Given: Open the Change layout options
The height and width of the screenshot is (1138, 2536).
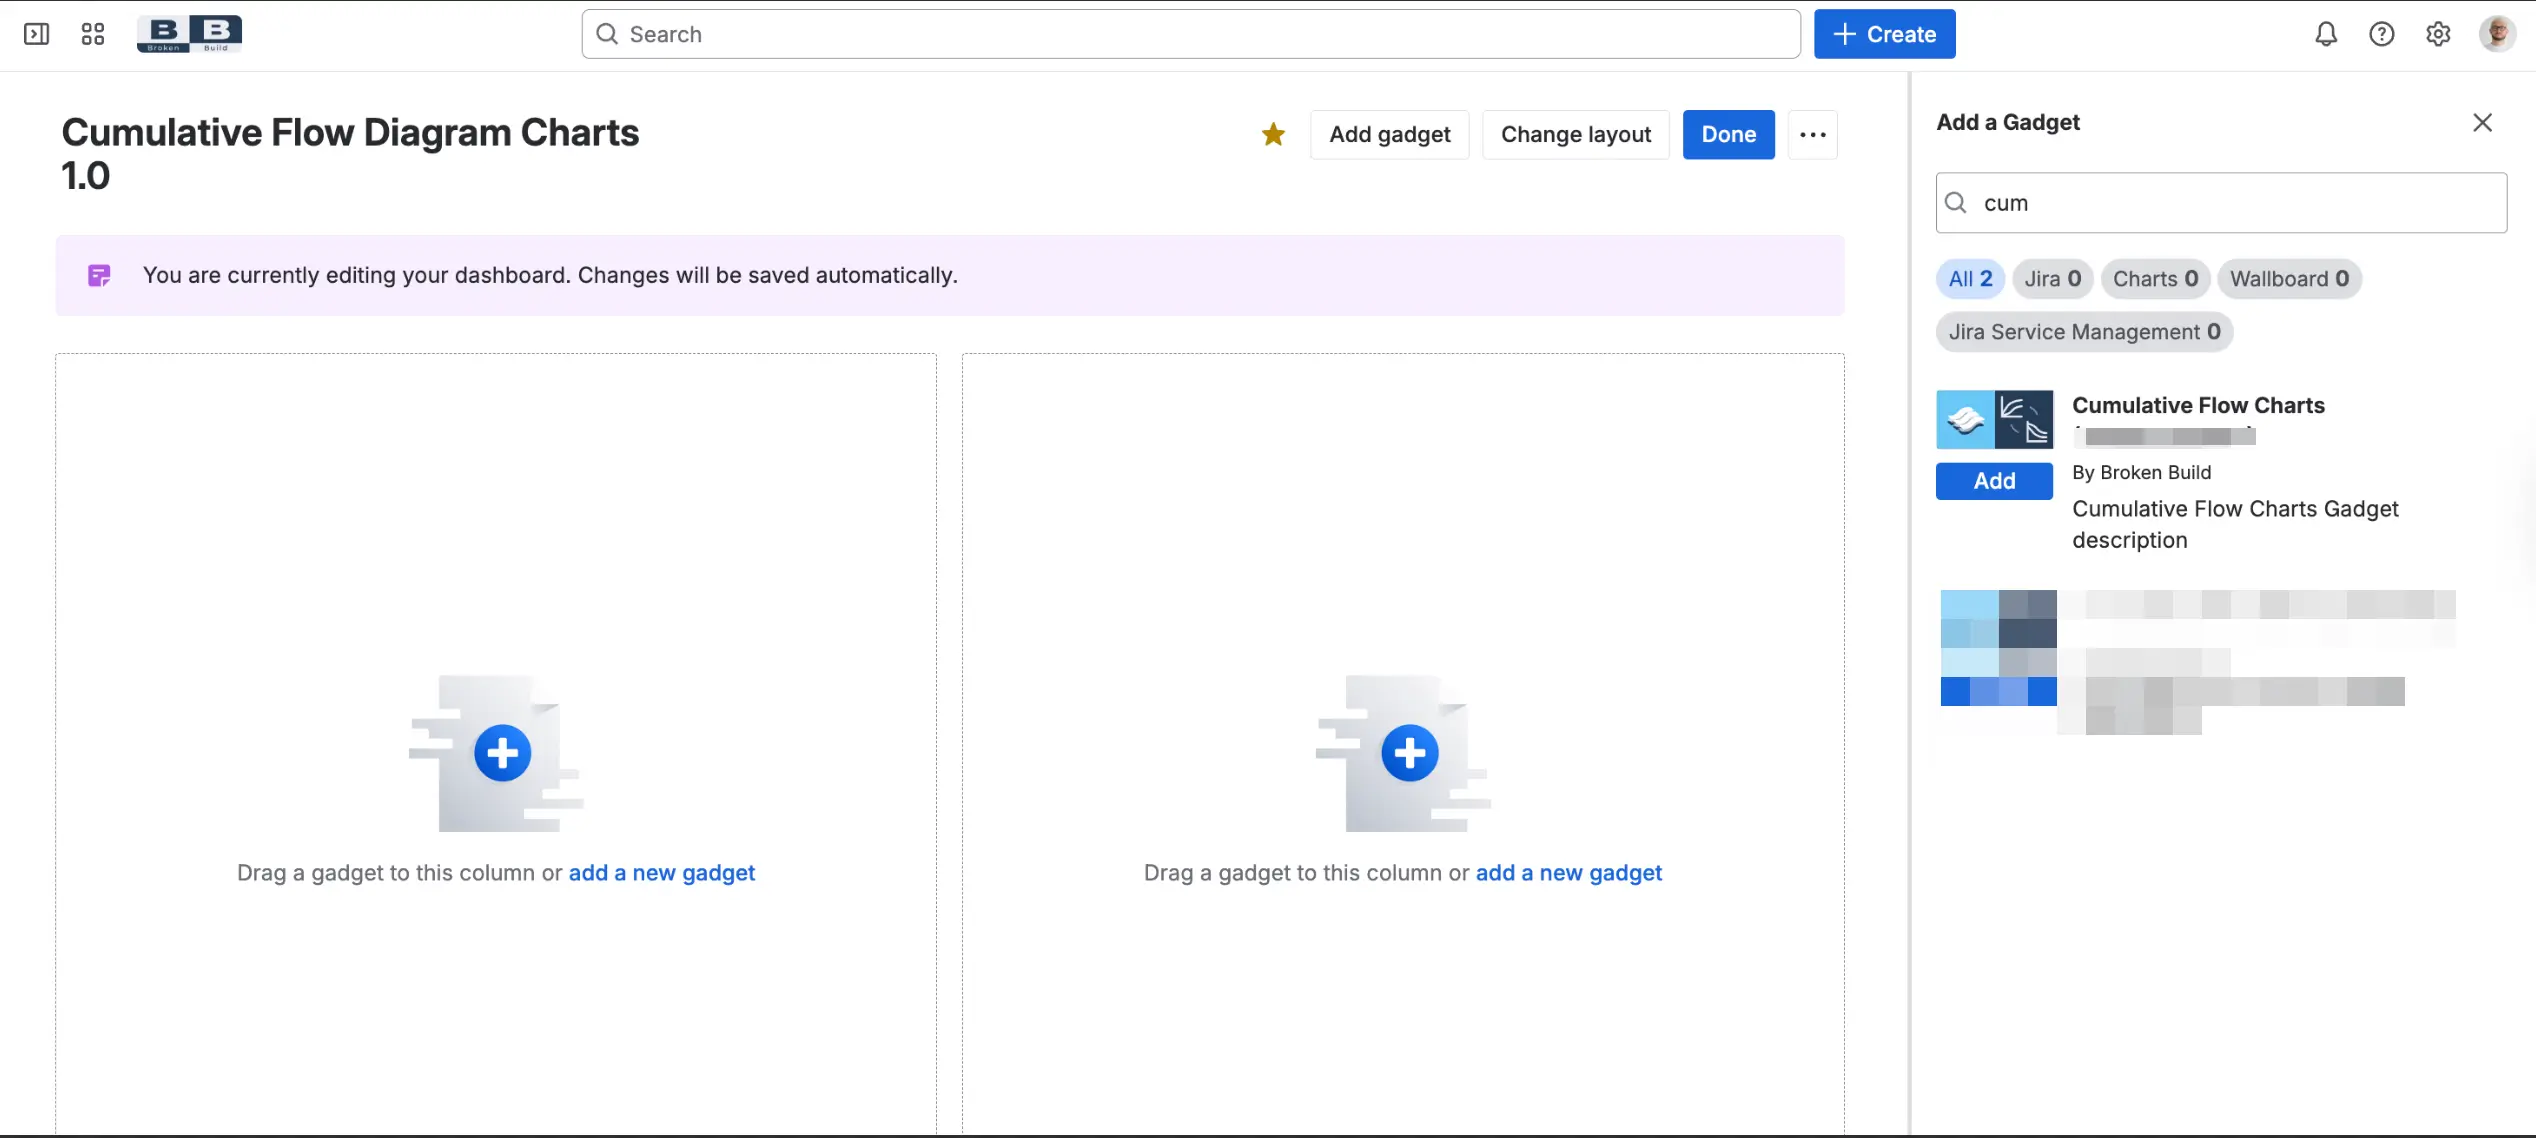Looking at the screenshot, I should pos(1575,134).
